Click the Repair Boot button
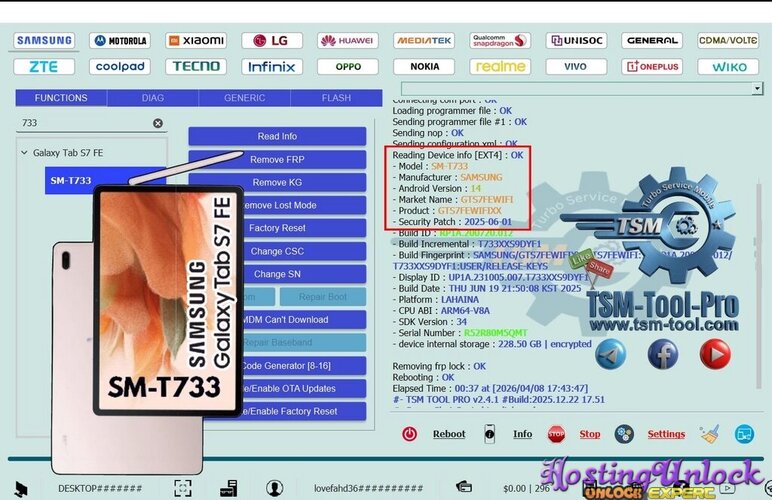 pos(323,297)
